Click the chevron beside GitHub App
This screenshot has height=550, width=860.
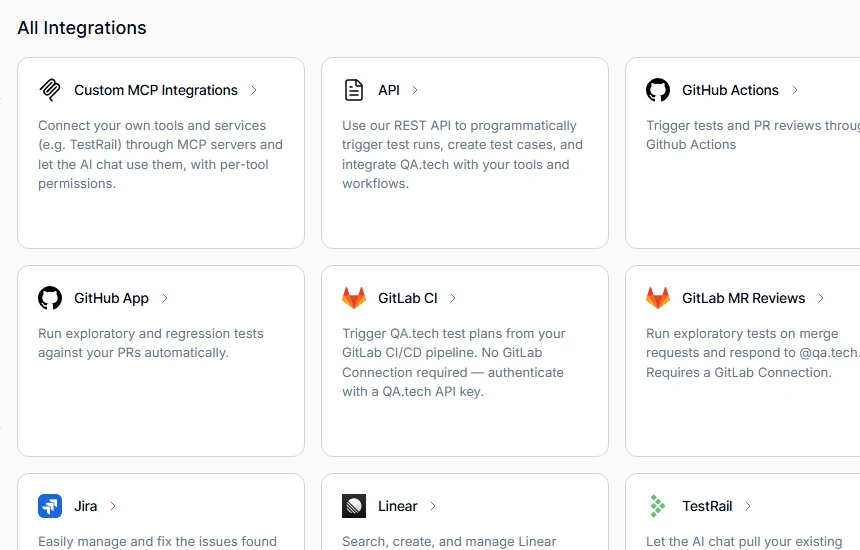coord(165,298)
